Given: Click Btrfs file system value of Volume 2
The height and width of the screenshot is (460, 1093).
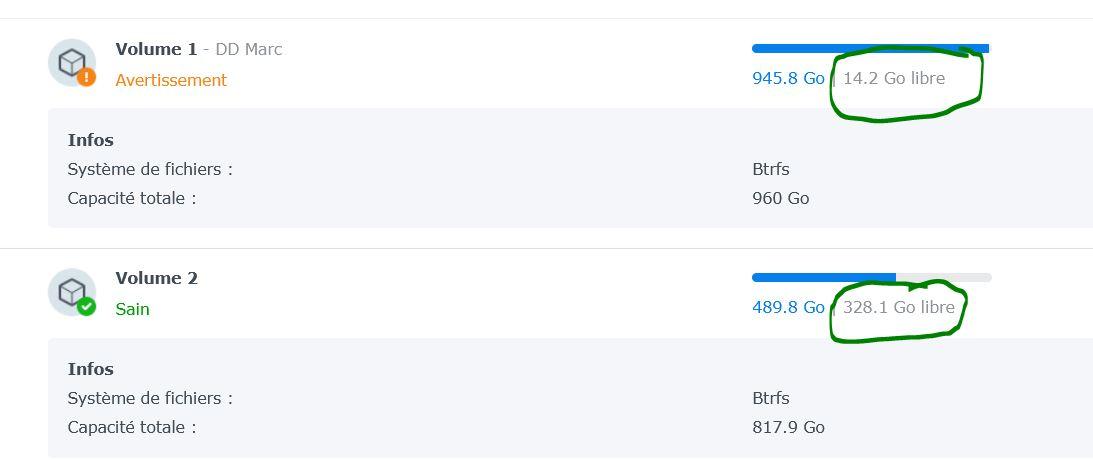Looking at the screenshot, I should [771, 399].
